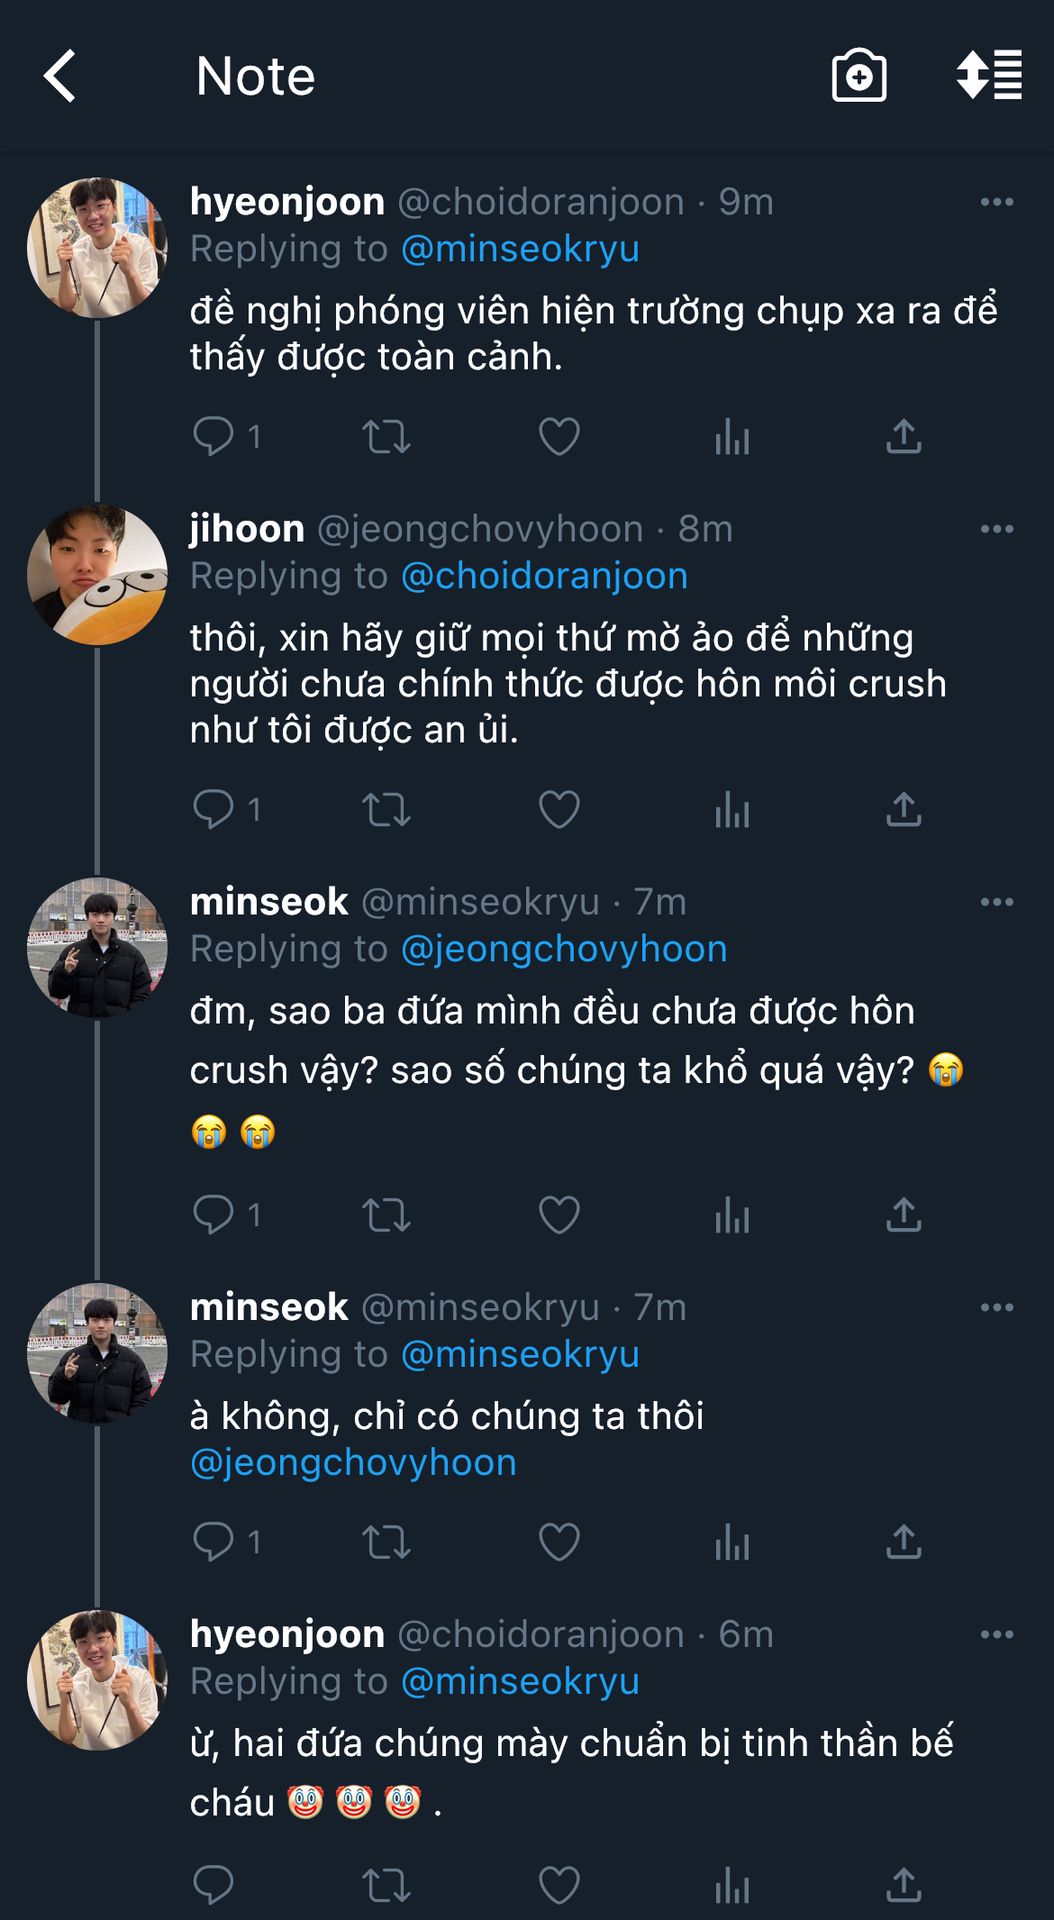
Task: Open three-dot menu on hyeonjoon's last tweet
Action: 996,1635
